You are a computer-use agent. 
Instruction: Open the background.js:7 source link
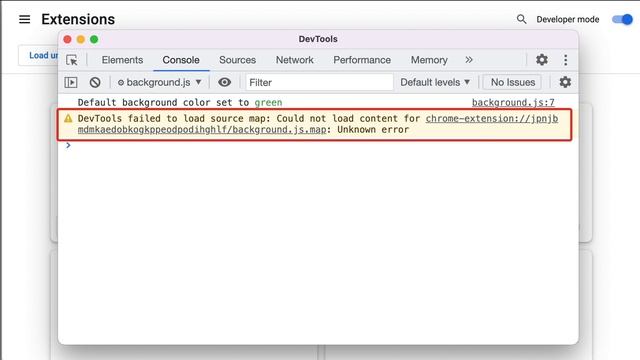coord(513,102)
